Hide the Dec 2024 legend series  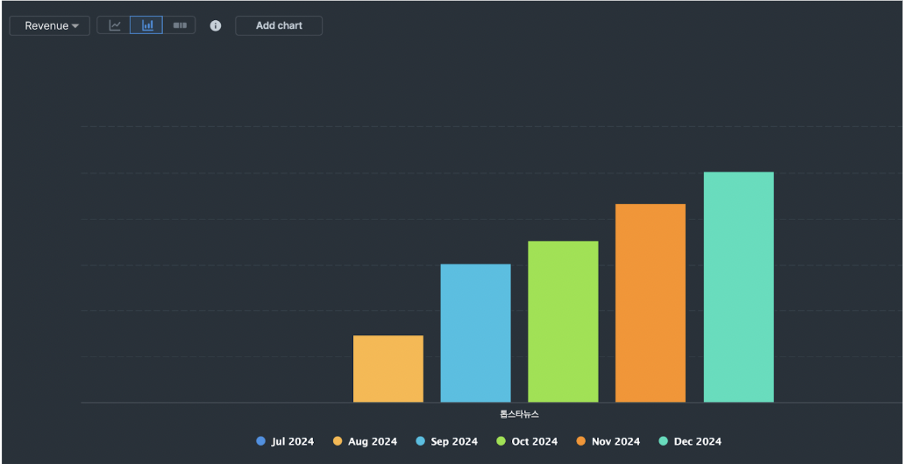point(690,441)
